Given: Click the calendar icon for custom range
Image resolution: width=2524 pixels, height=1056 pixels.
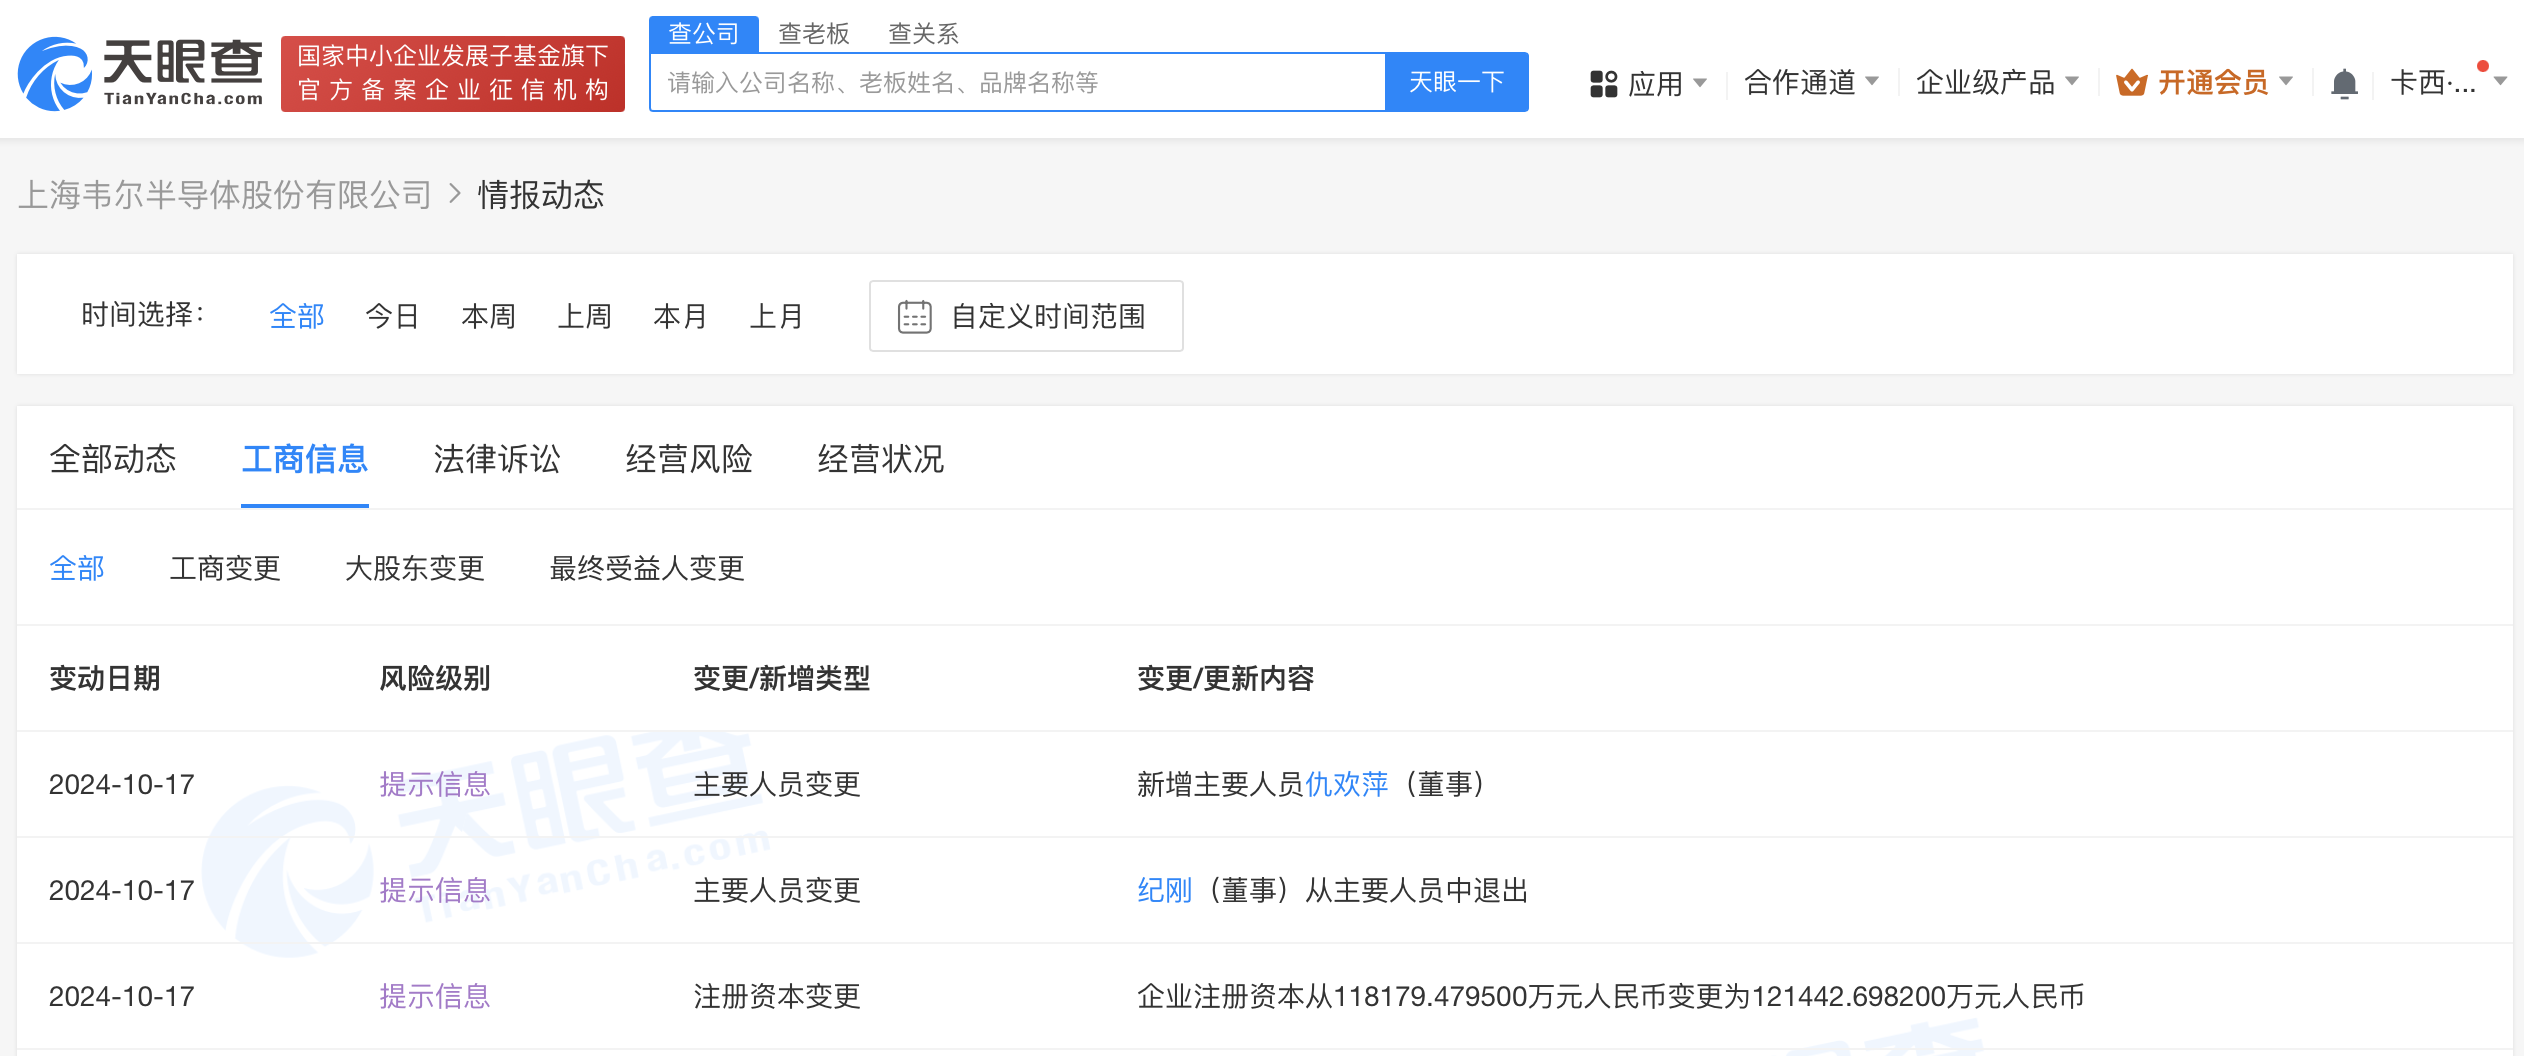Looking at the screenshot, I should pyautogui.click(x=914, y=317).
